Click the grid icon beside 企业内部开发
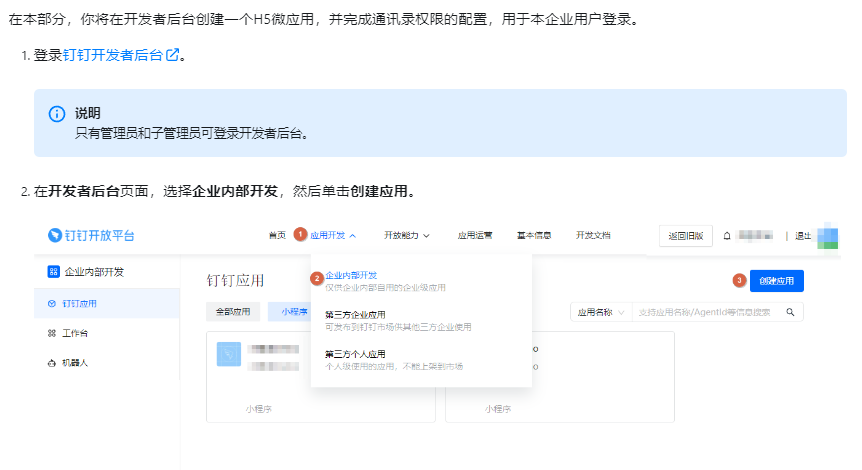 [x=53, y=272]
